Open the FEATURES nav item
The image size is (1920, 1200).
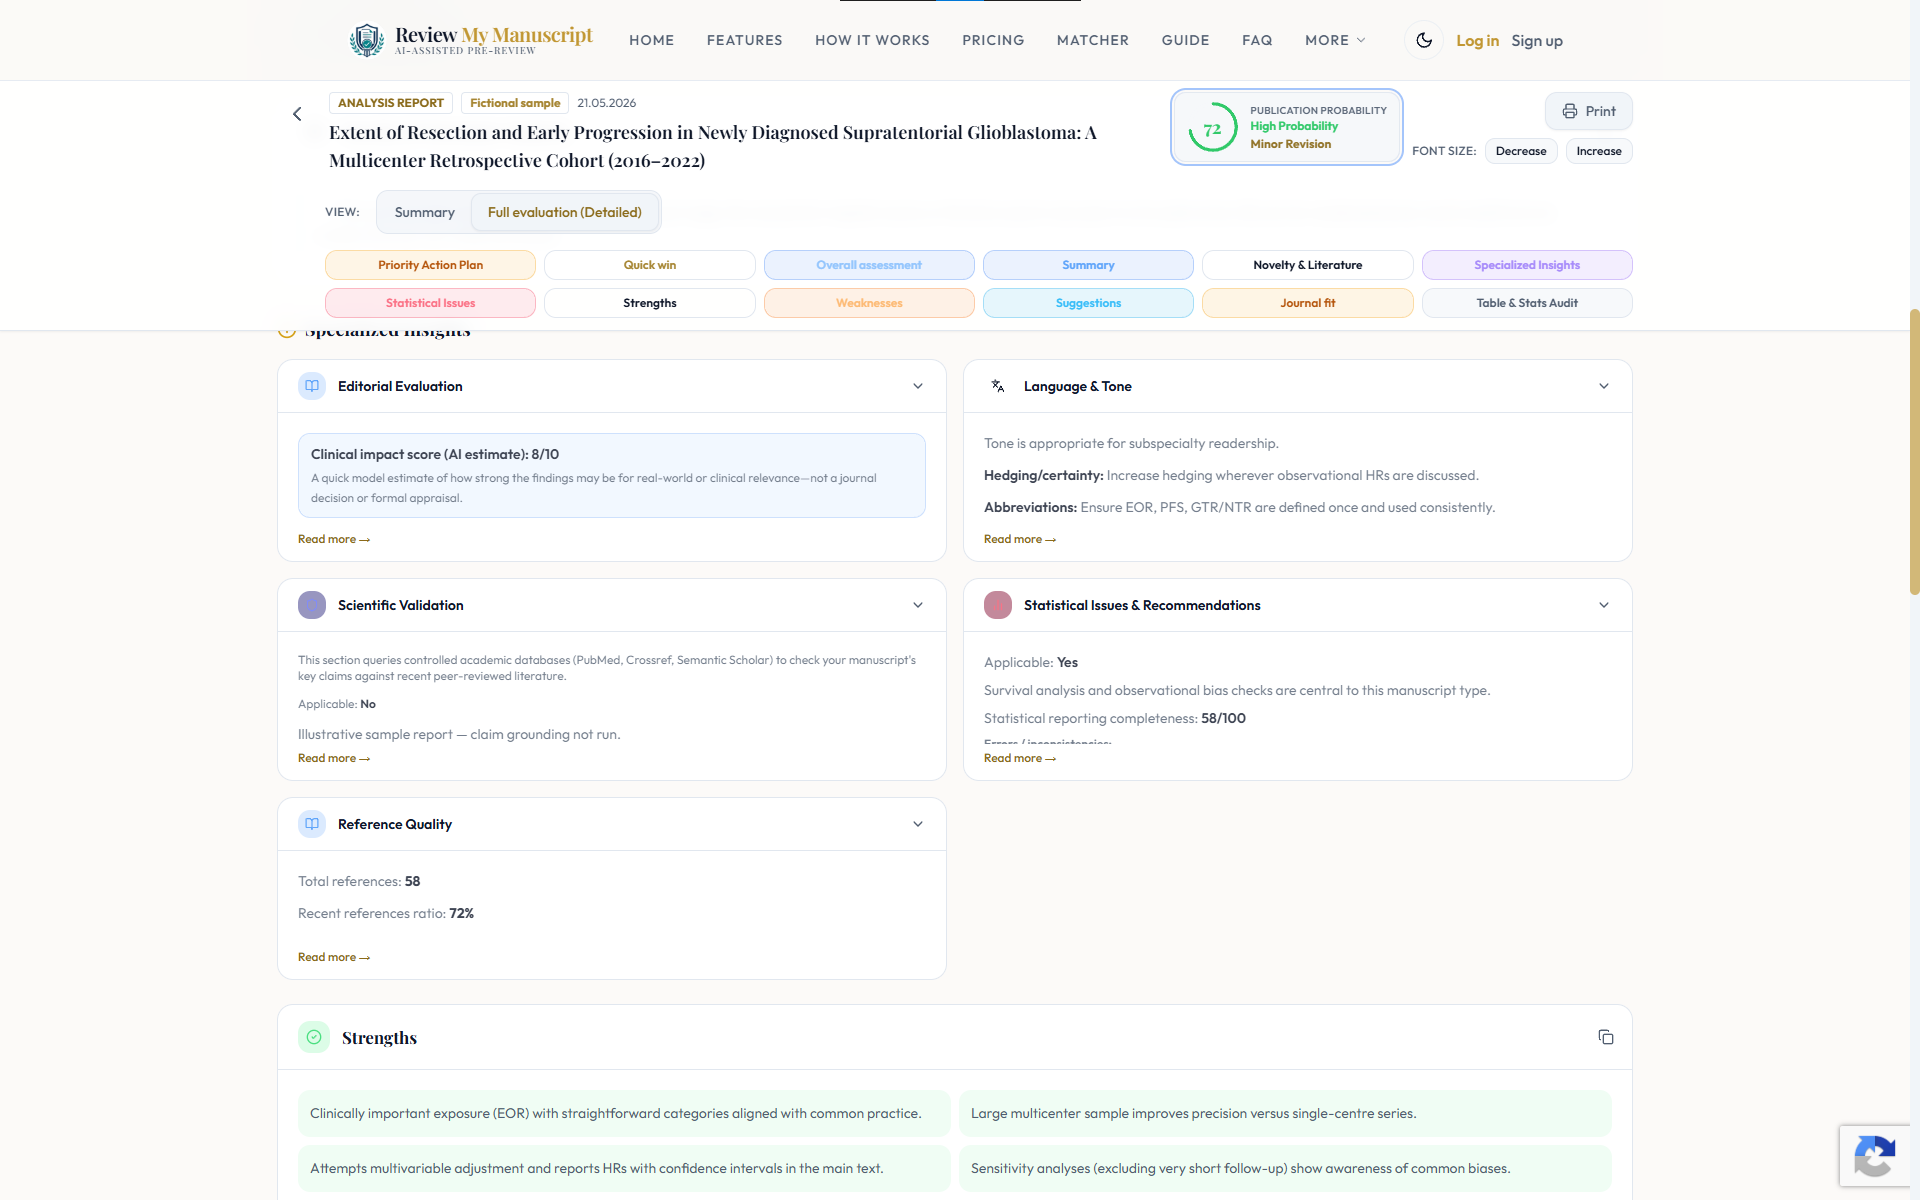745,40
